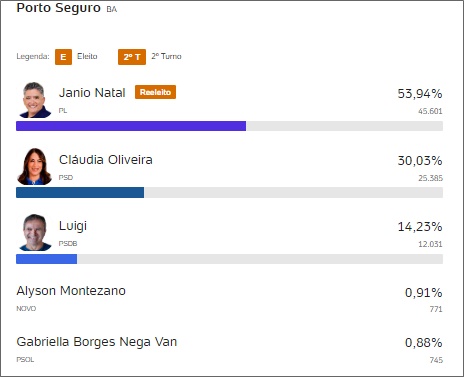The width and height of the screenshot is (464, 377).
Task: Click the Porto Seguro city heading
Action: point(58,8)
